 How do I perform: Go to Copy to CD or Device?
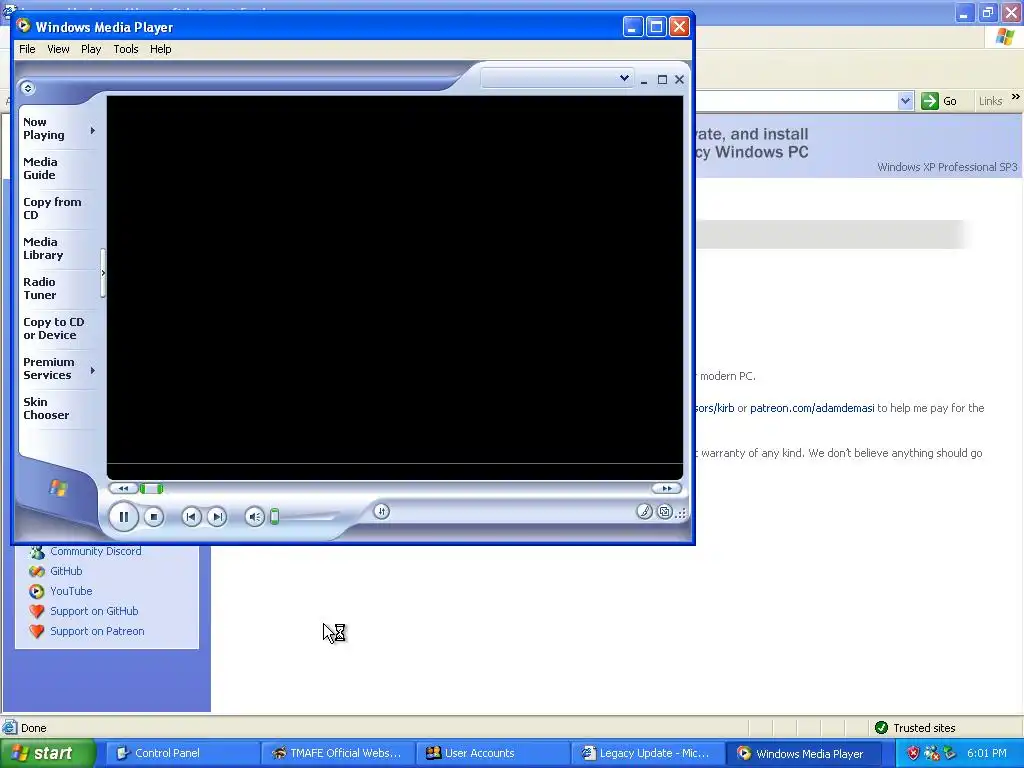pos(54,328)
